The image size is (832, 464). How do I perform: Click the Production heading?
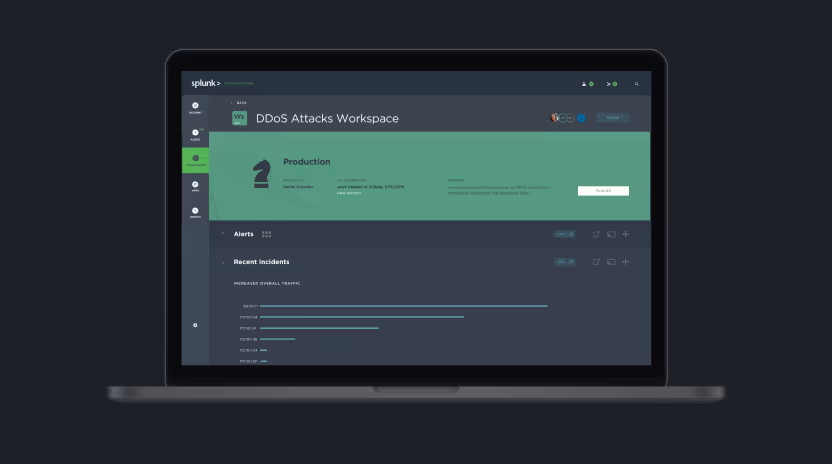click(307, 162)
